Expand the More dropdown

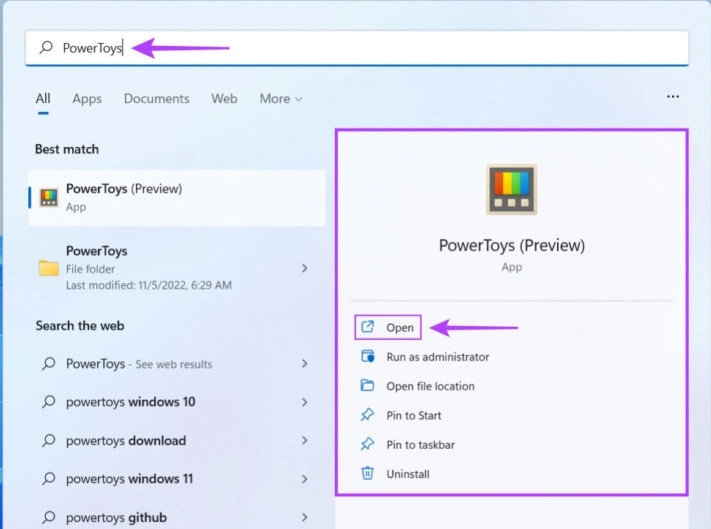click(x=281, y=98)
